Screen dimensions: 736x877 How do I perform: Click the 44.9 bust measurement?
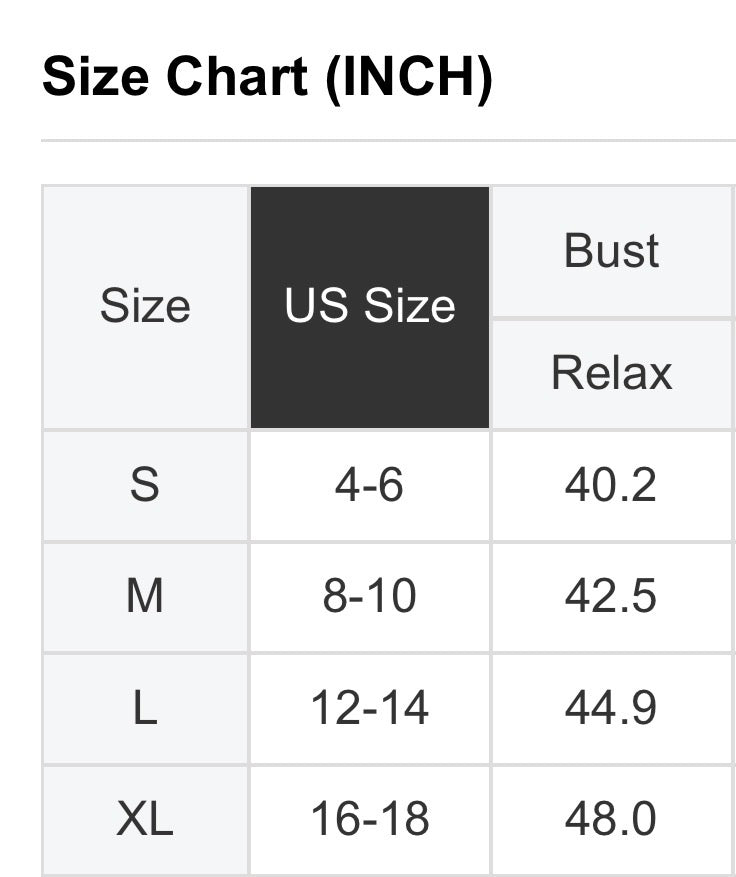point(611,708)
